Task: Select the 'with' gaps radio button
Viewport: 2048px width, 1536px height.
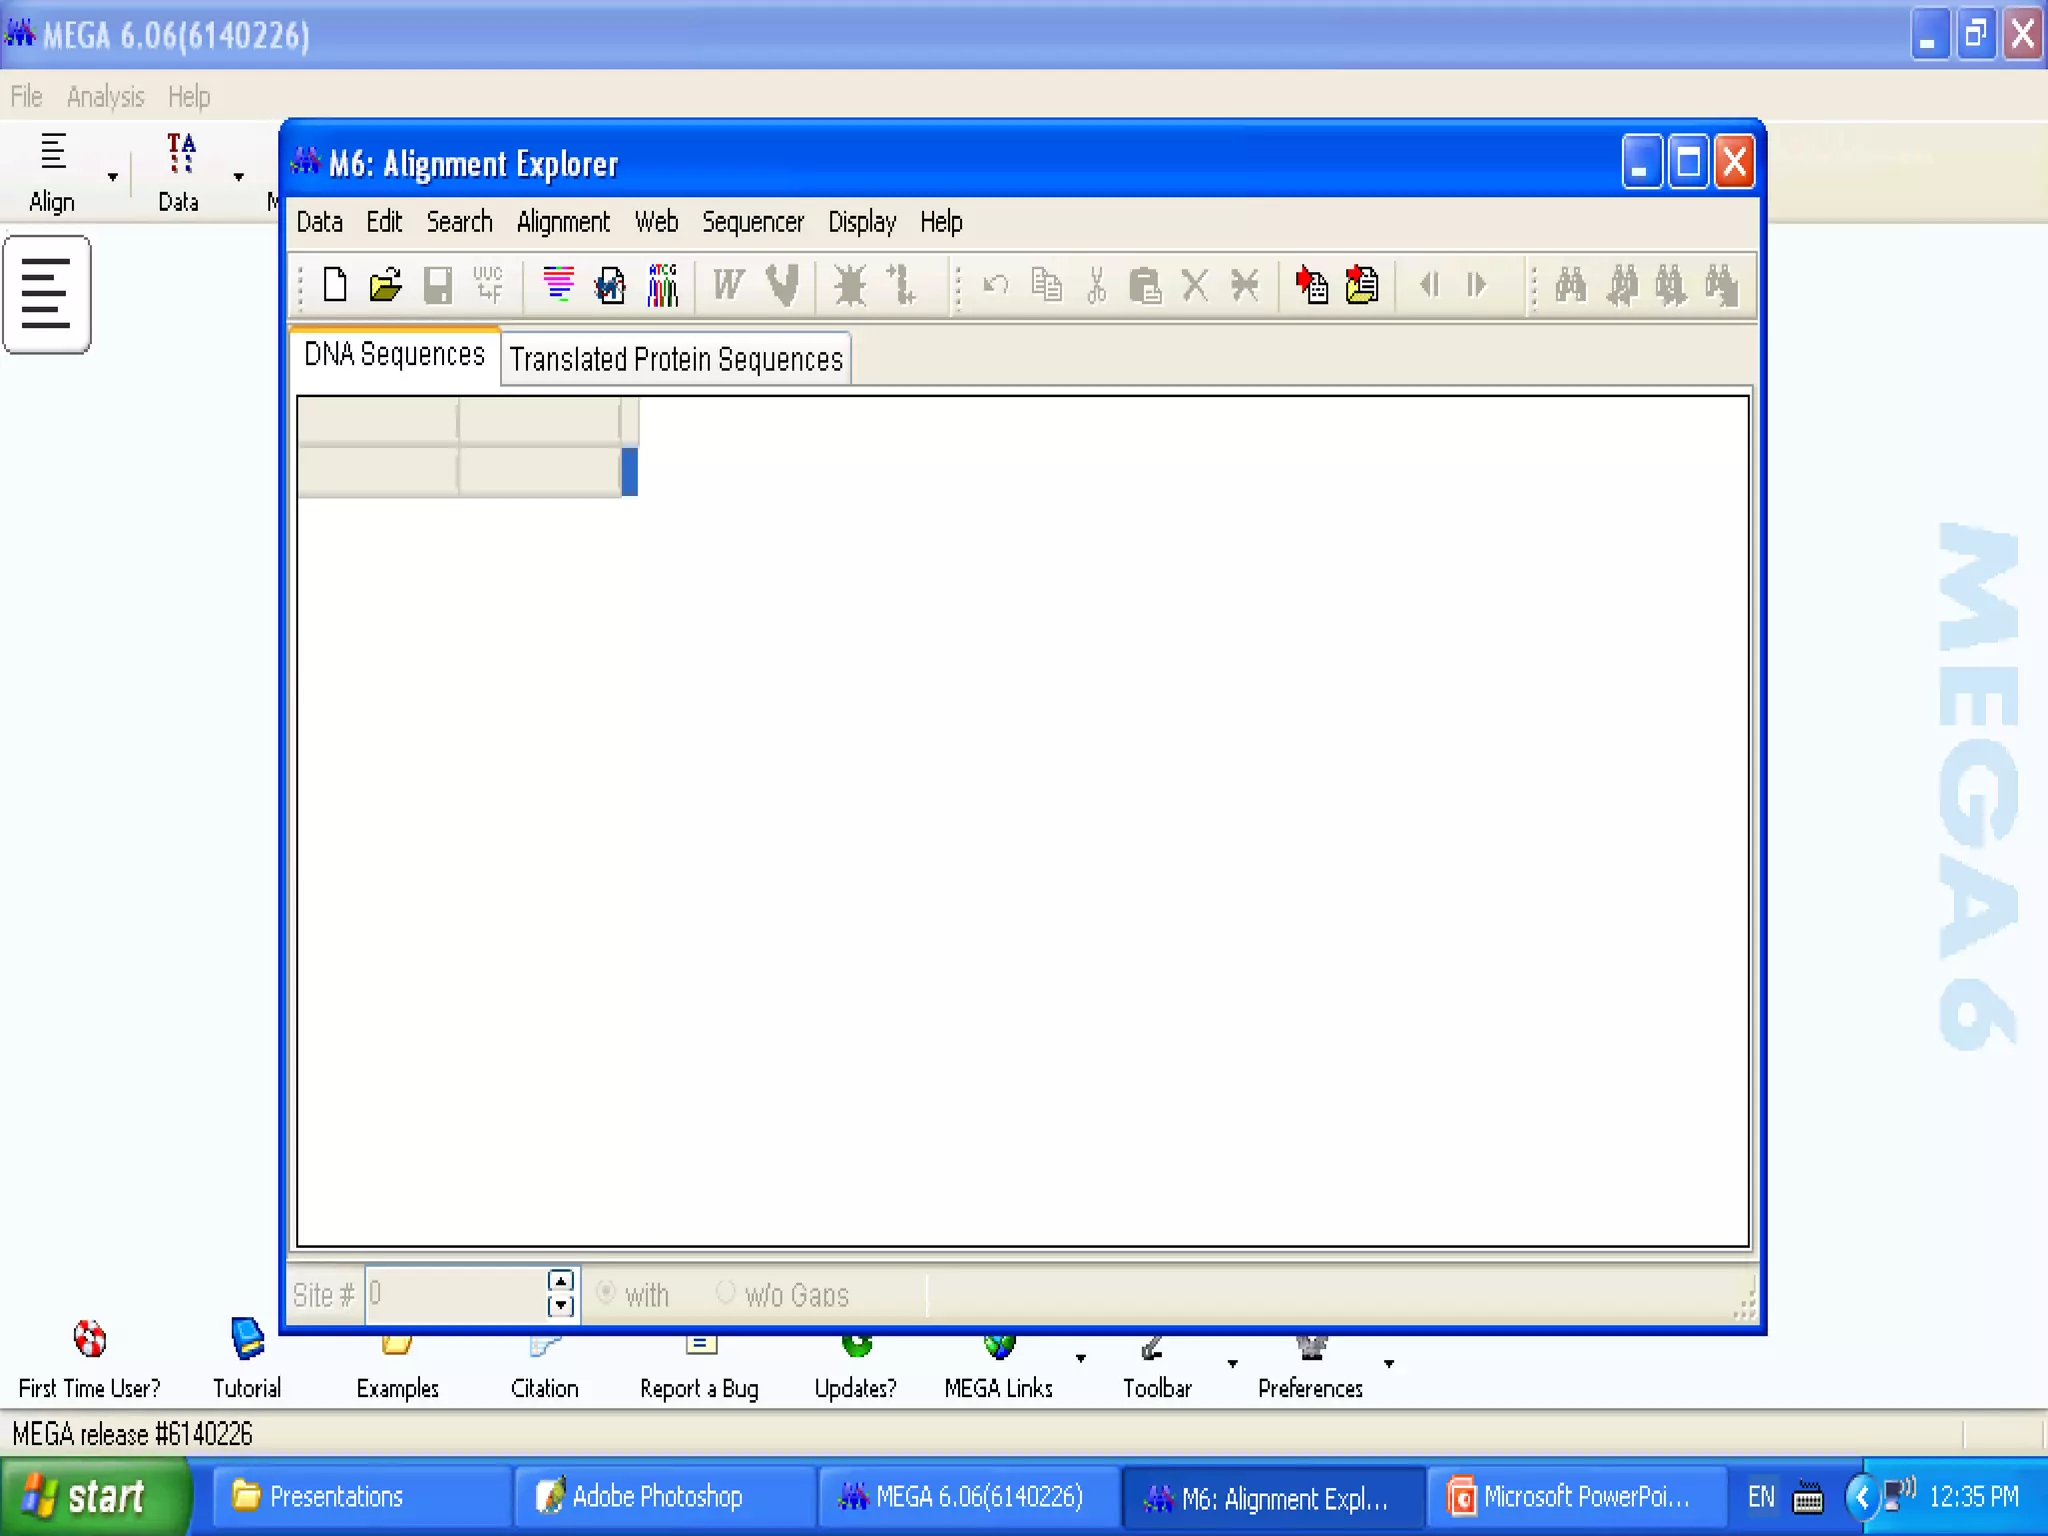Action: click(606, 1293)
